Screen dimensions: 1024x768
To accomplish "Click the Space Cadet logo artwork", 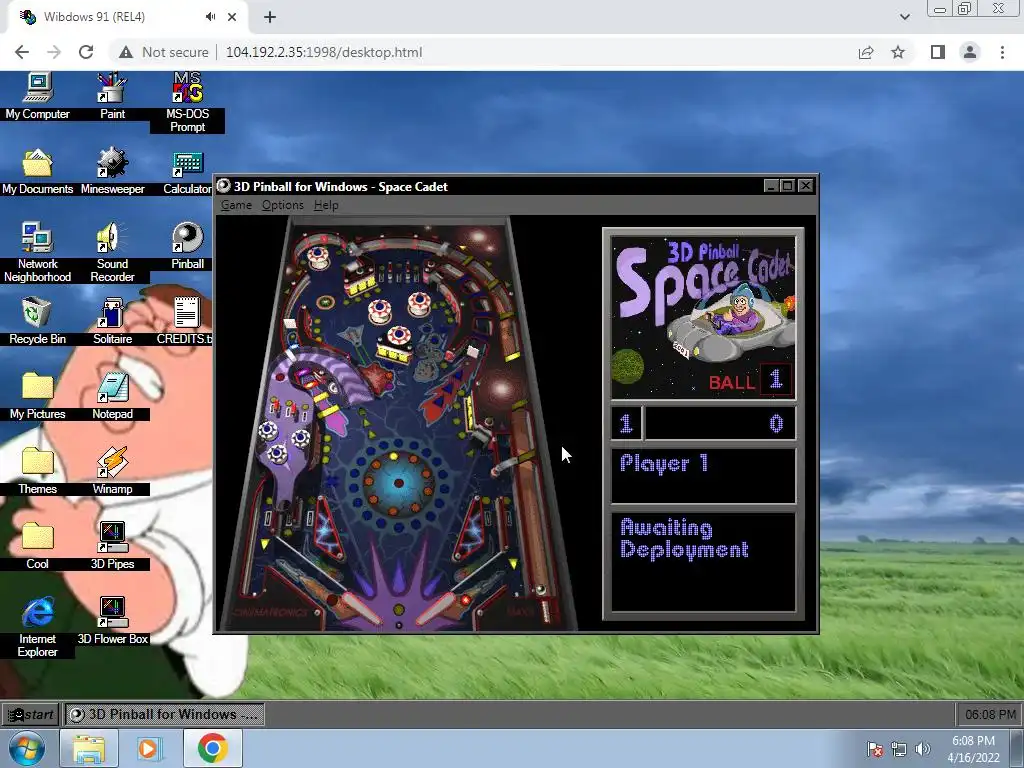I will point(703,317).
